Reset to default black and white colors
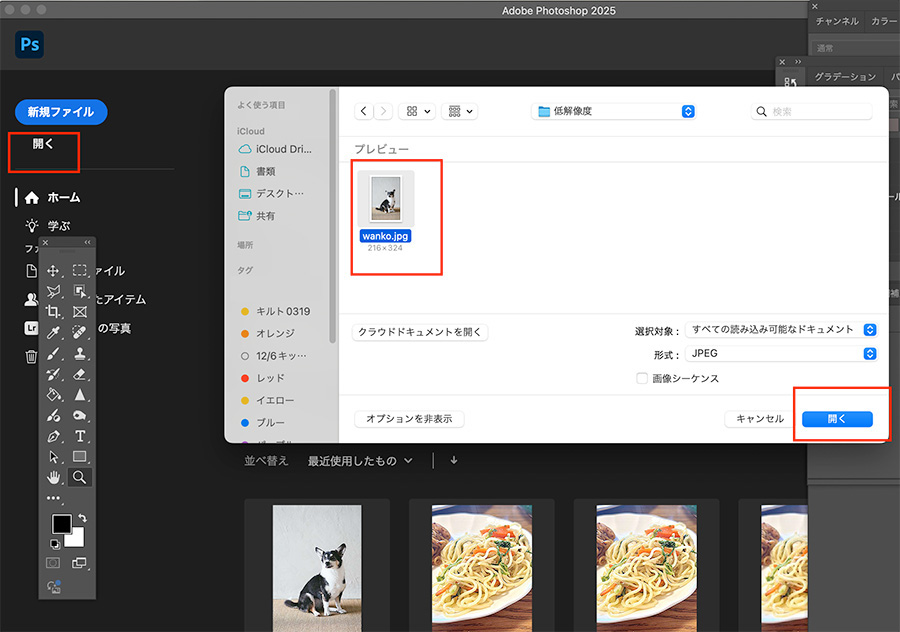 point(55,544)
